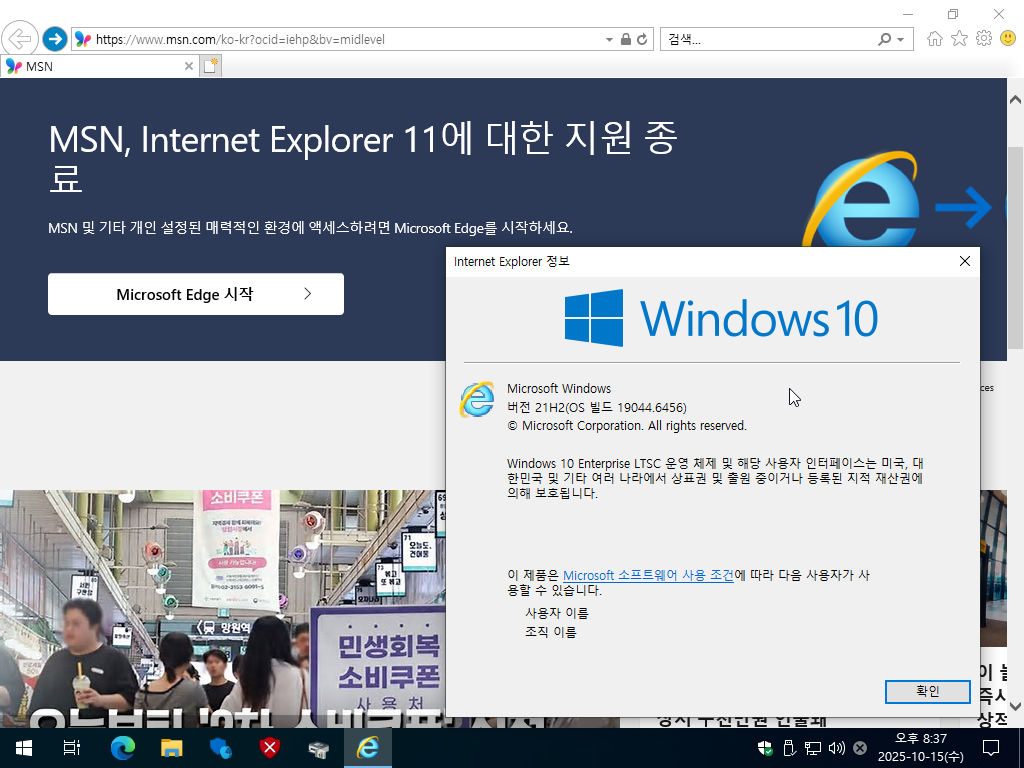This screenshot has height=768, width=1024.
Task: Click the smiley feedback icon
Action: (1008, 39)
